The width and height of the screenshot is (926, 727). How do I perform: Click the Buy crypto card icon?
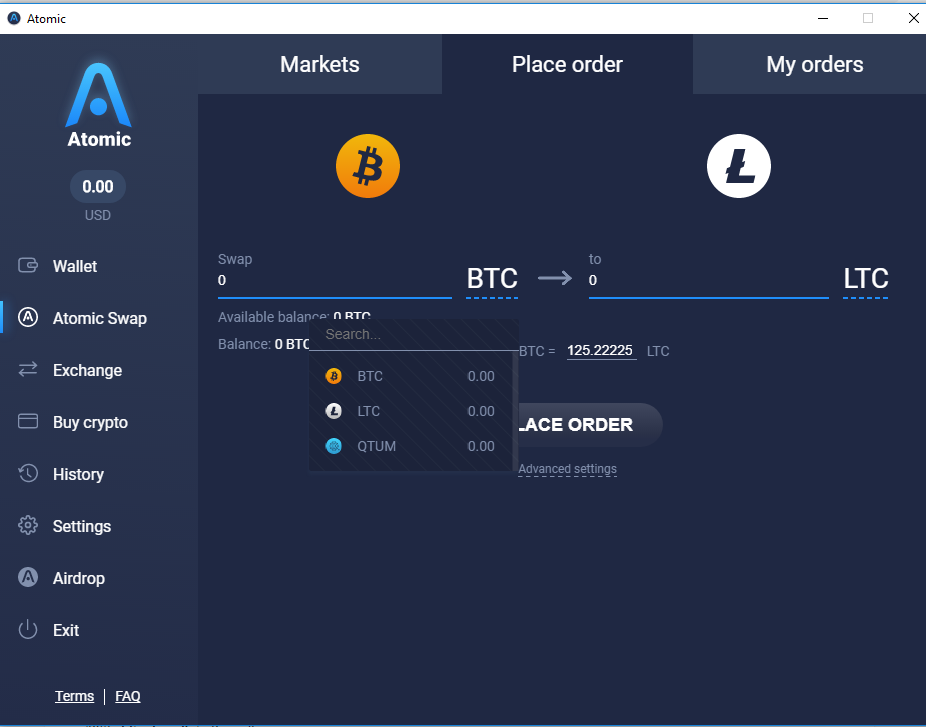tap(28, 421)
